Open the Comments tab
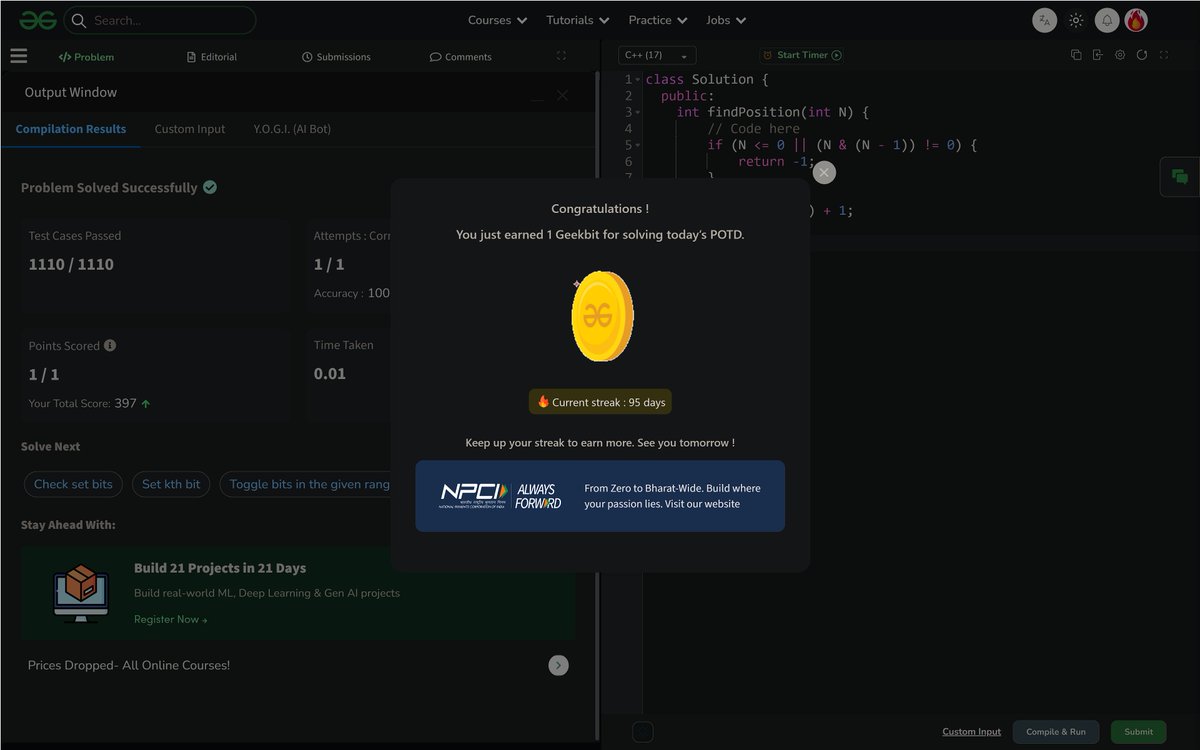This screenshot has height=750, width=1200. 461,57
